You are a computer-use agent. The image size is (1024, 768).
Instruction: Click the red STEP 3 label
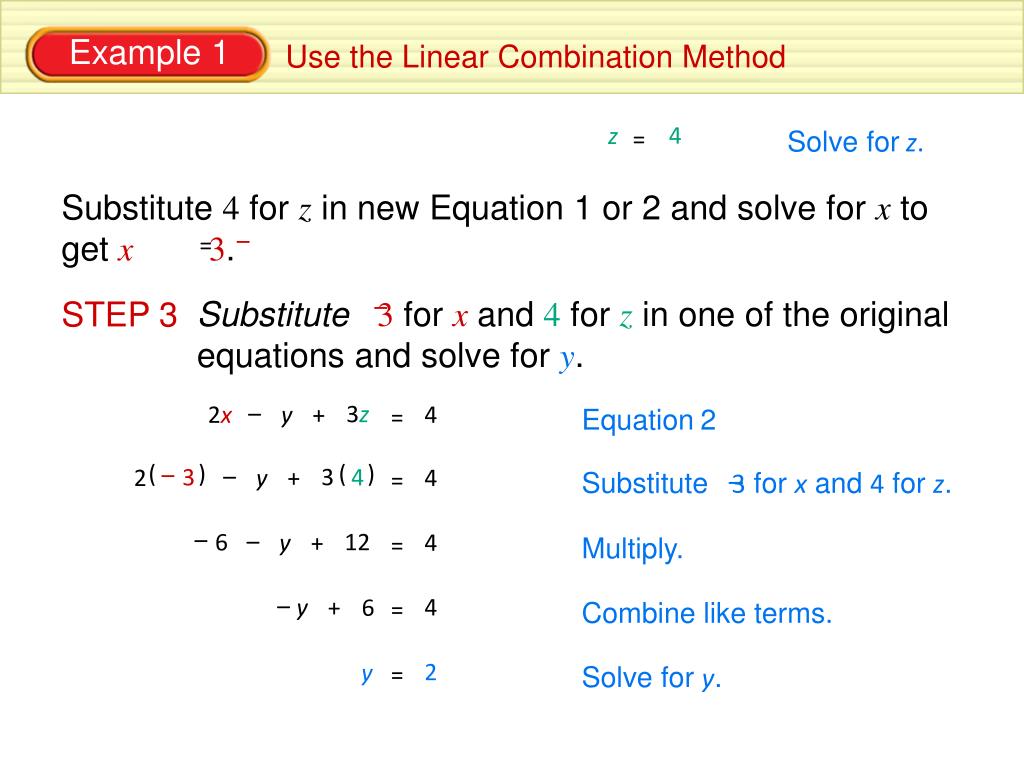pyautogui.click(x=119, y=315)
